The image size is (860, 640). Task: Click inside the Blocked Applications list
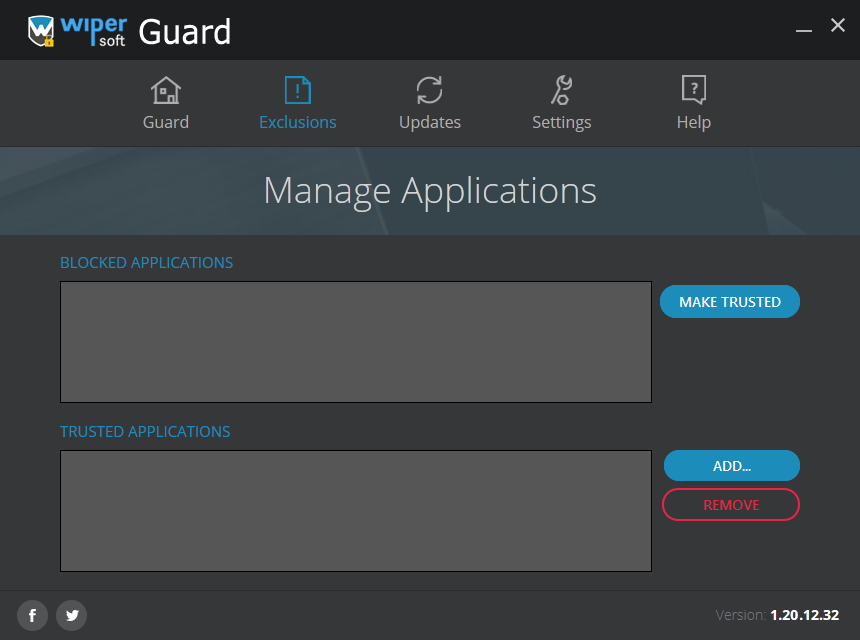coord(356,342)
